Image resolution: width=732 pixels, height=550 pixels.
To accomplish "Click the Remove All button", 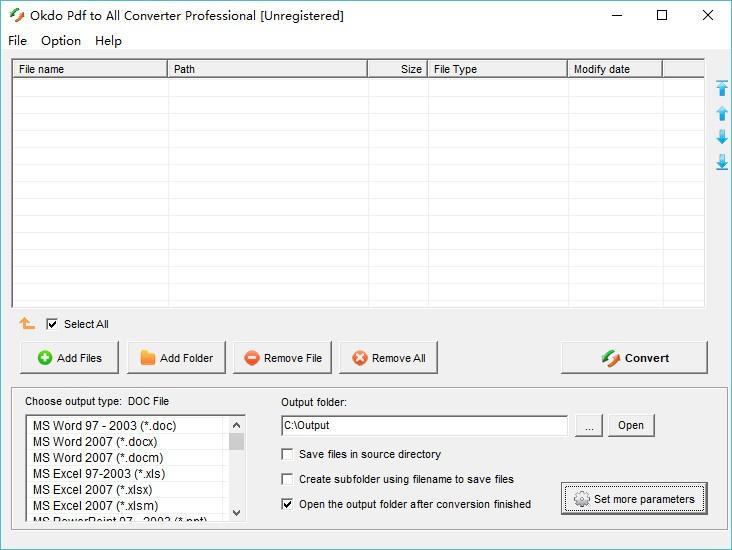I will 388,358.
